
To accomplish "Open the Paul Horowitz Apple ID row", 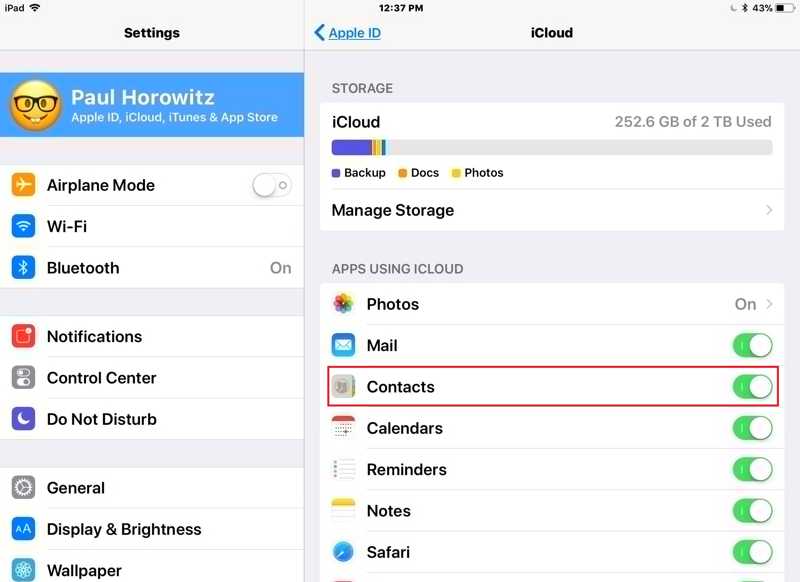I will (152, 105).
